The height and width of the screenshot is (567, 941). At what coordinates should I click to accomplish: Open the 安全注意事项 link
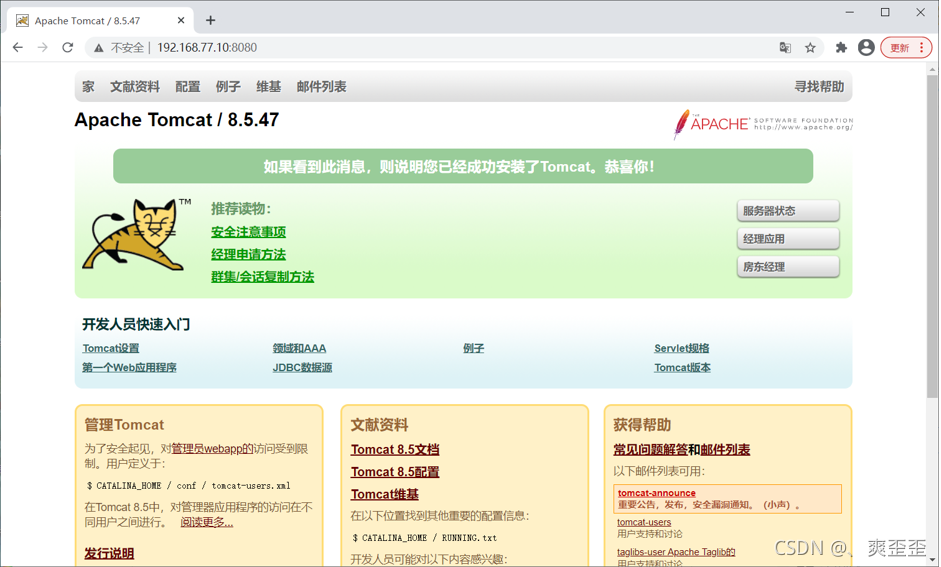[x=248, y=232]
